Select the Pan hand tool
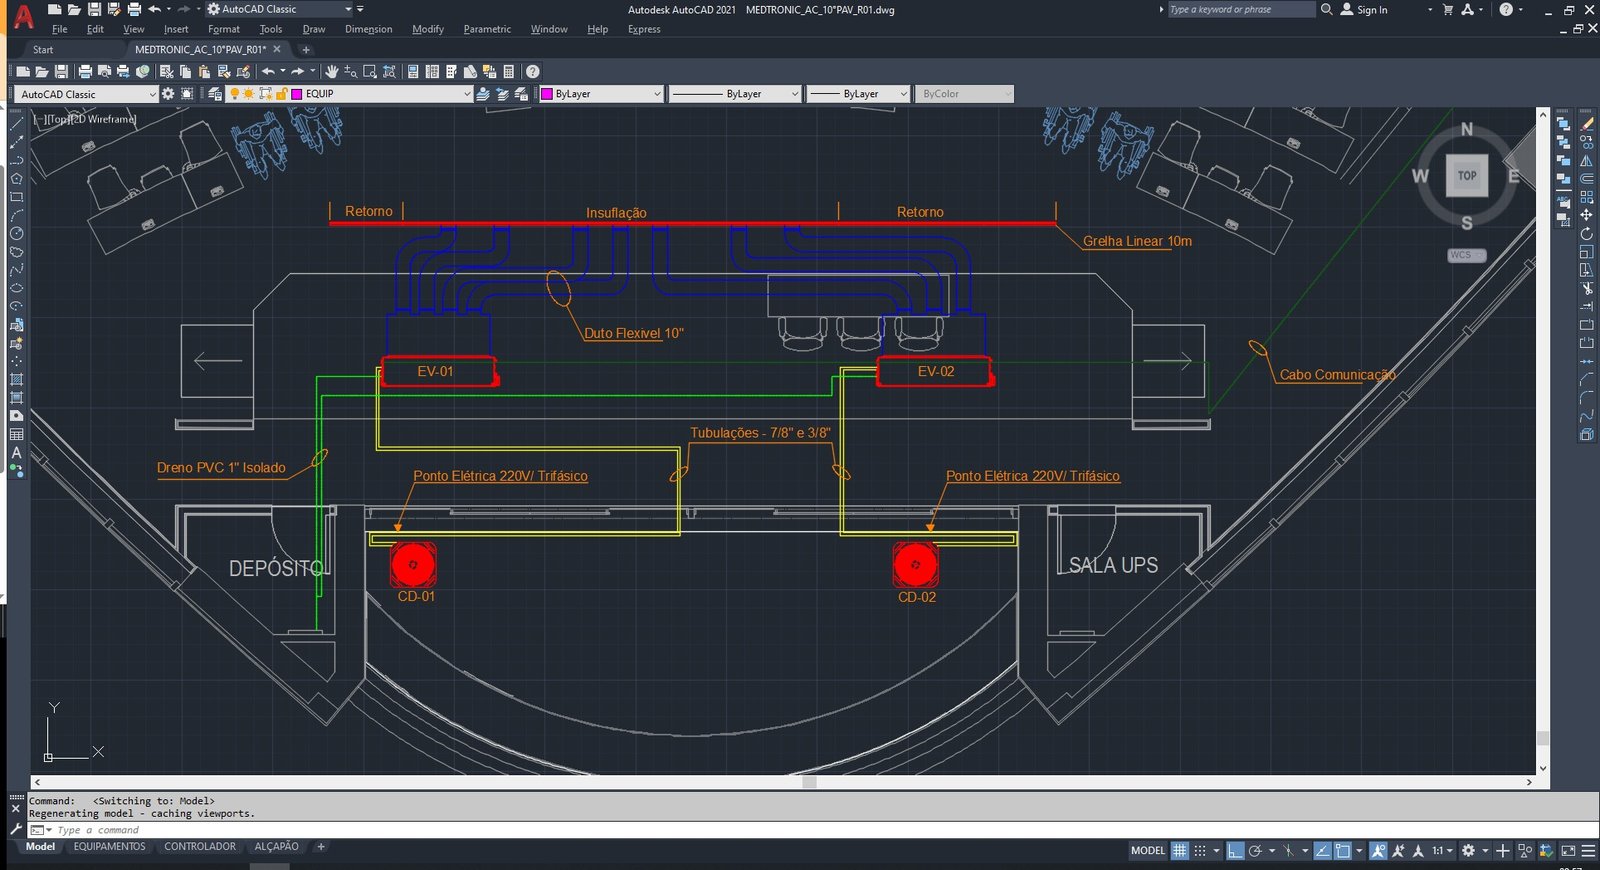 click(331, 71)
